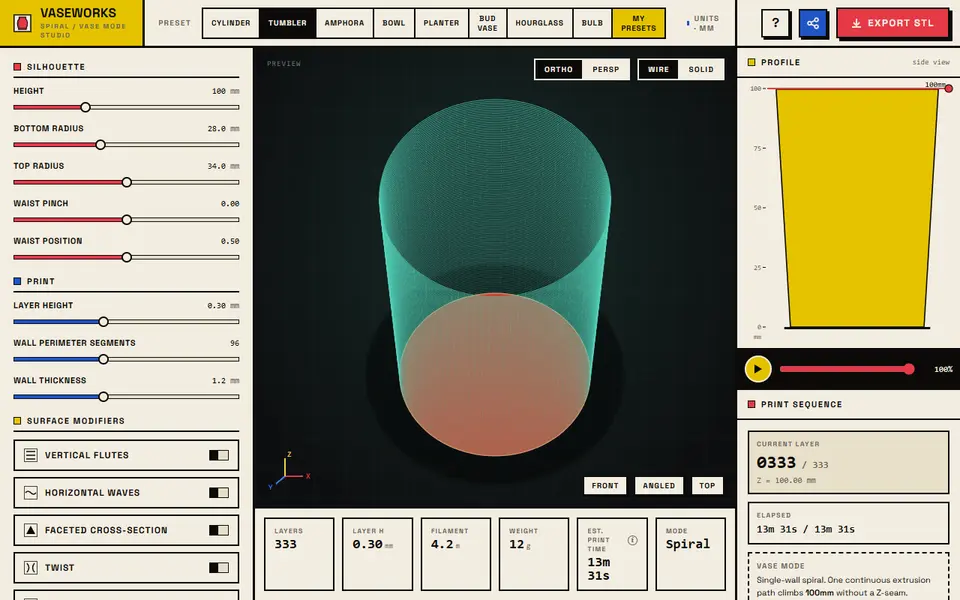Switch projection to Ortho

[558, 69]
